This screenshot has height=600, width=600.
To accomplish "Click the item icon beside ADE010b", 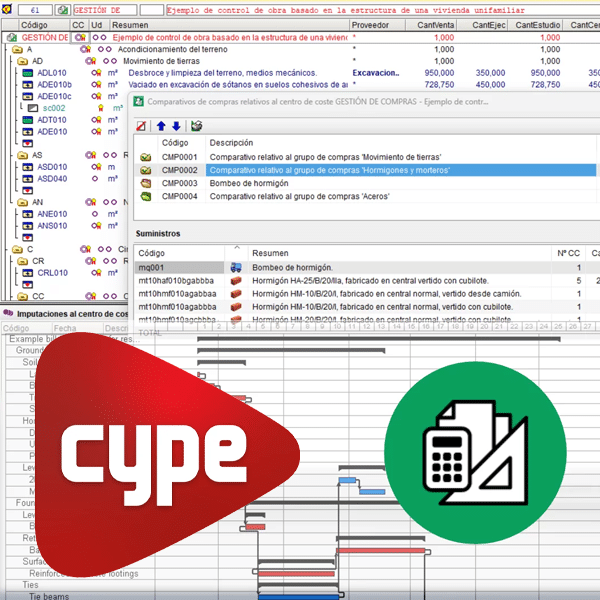I will [28, 85].
